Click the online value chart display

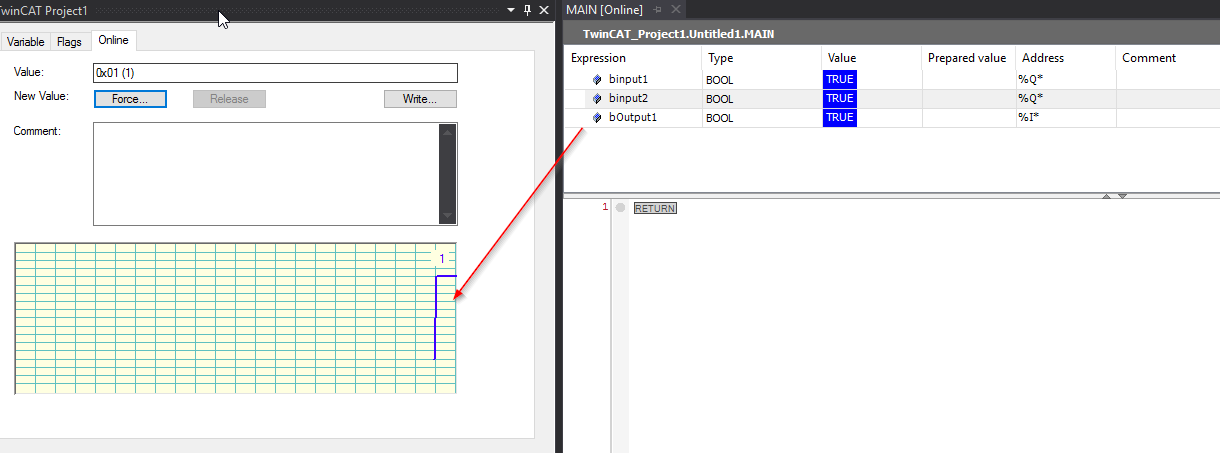point(236,318)
